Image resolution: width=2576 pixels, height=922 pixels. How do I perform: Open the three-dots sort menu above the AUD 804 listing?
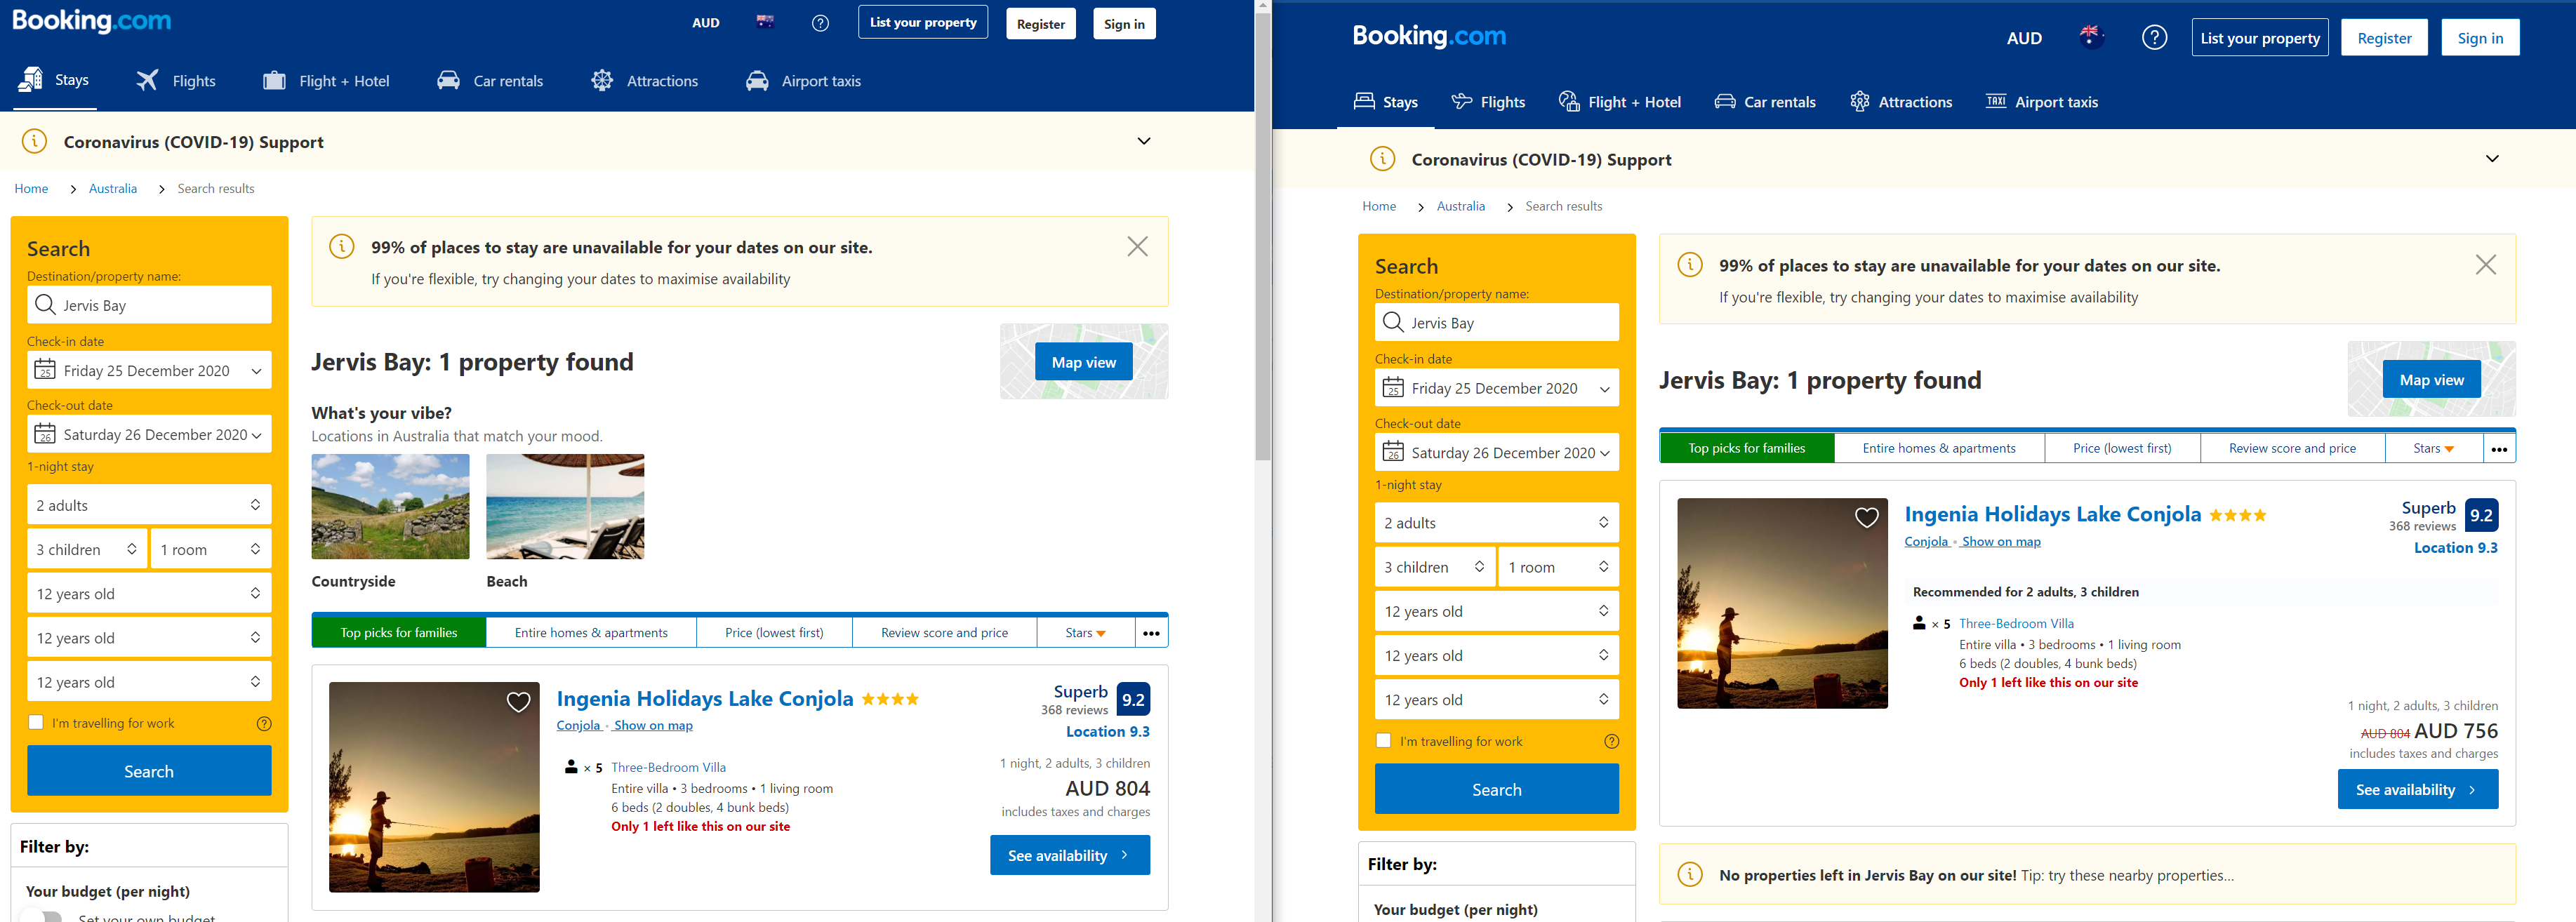tap(1151, 633)
